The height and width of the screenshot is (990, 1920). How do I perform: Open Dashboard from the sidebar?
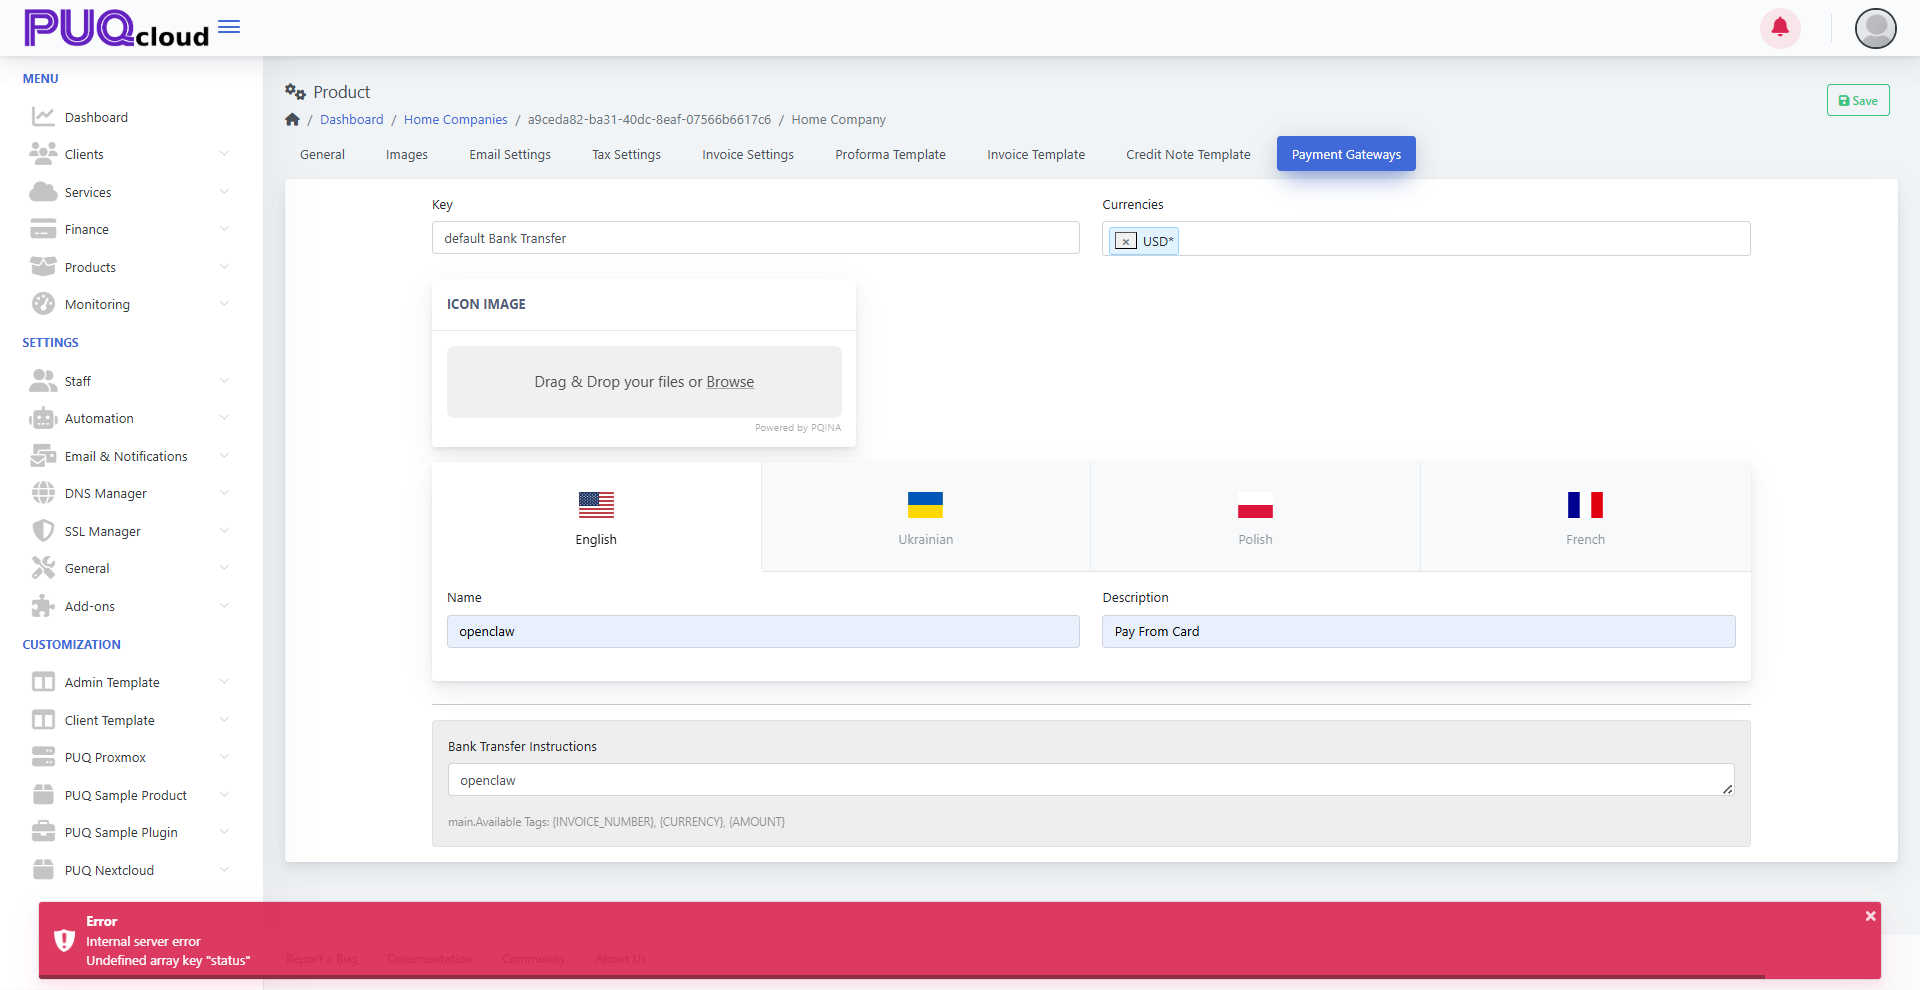coord(96,117)
